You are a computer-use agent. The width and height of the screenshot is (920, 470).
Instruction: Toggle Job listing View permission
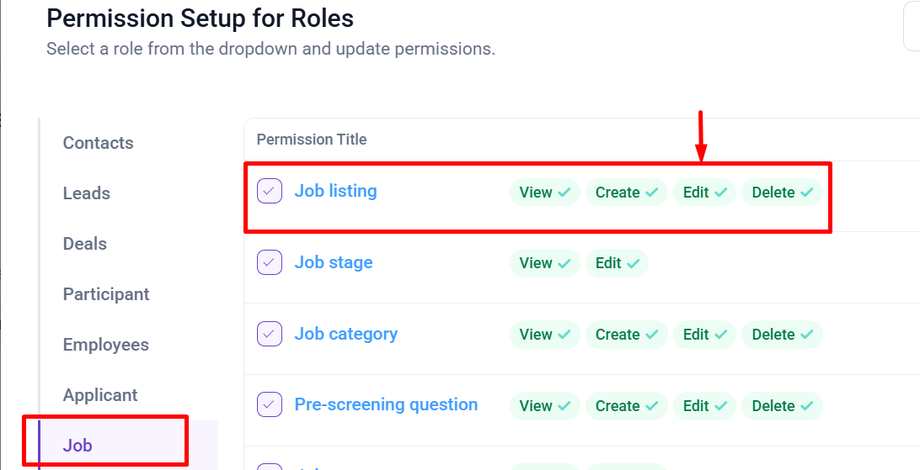pyautogui.click(x=544, y=192)
